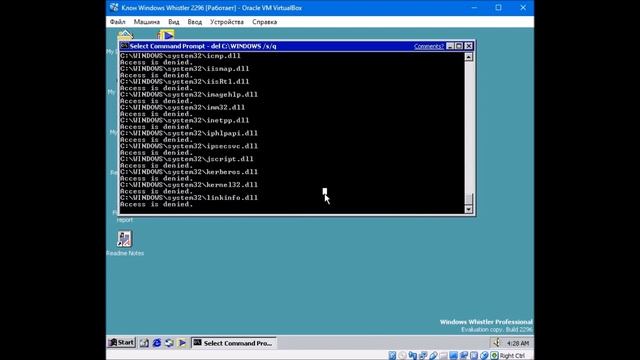This screenshot has width=640, height=360.
Task: Click VirtualBox hard disk activity status icon
Action: (x=392, y=356)
